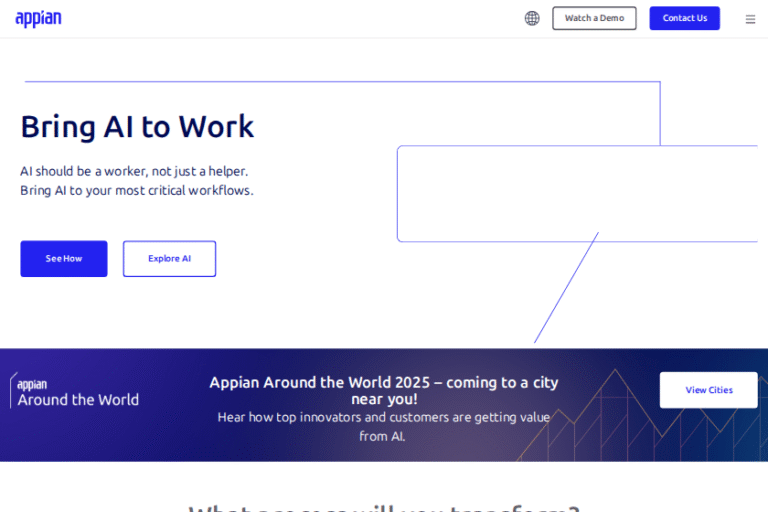Click the empty rounded panel beside the headline
The width and height of the screenshot is (768, 512).
click(x=580, y=194)
